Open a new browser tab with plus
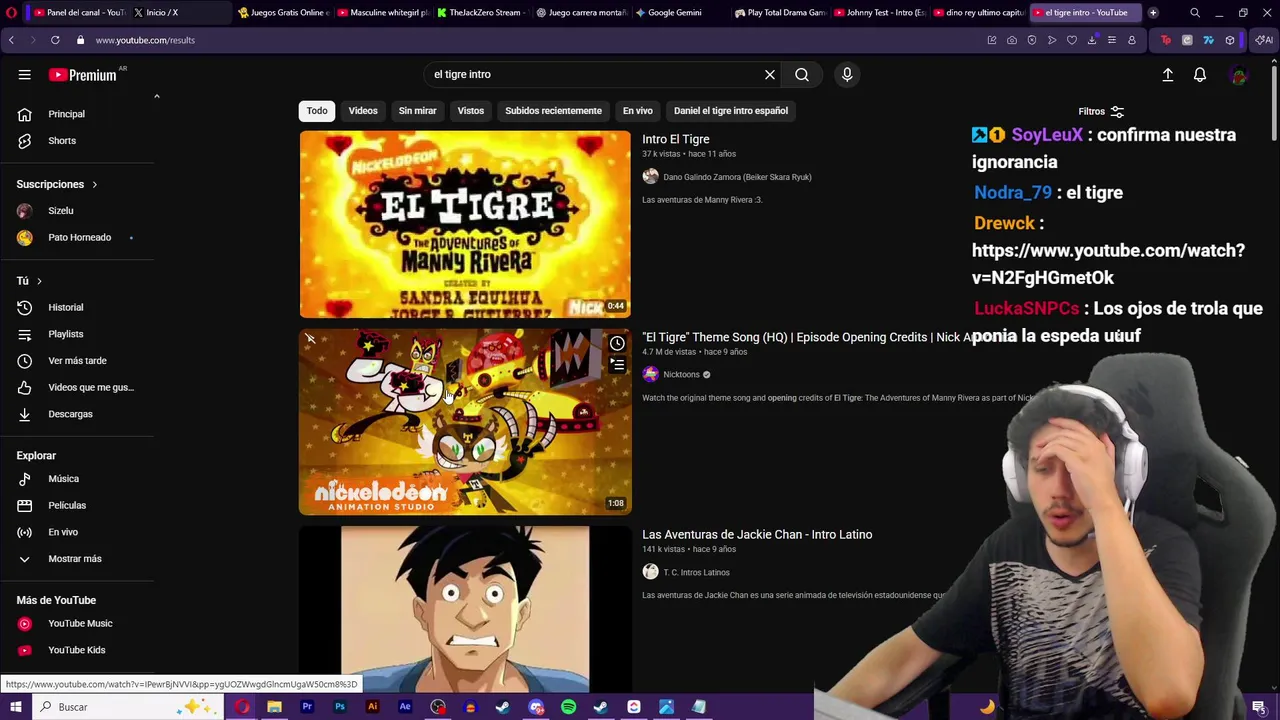 pos(1153,13)
